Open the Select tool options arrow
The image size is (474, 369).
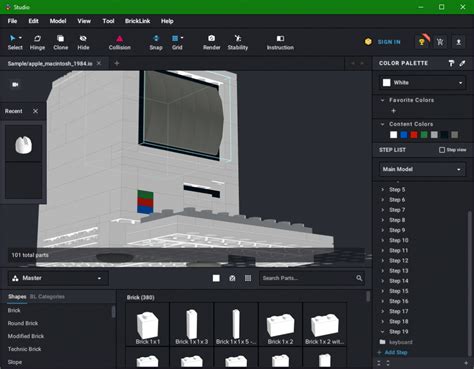pos(20,38)
